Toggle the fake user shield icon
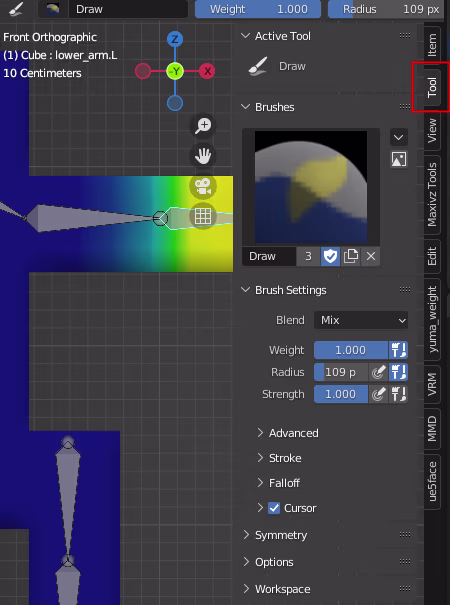The height and width of the screenshot is (605, 450). pos(330,256)
